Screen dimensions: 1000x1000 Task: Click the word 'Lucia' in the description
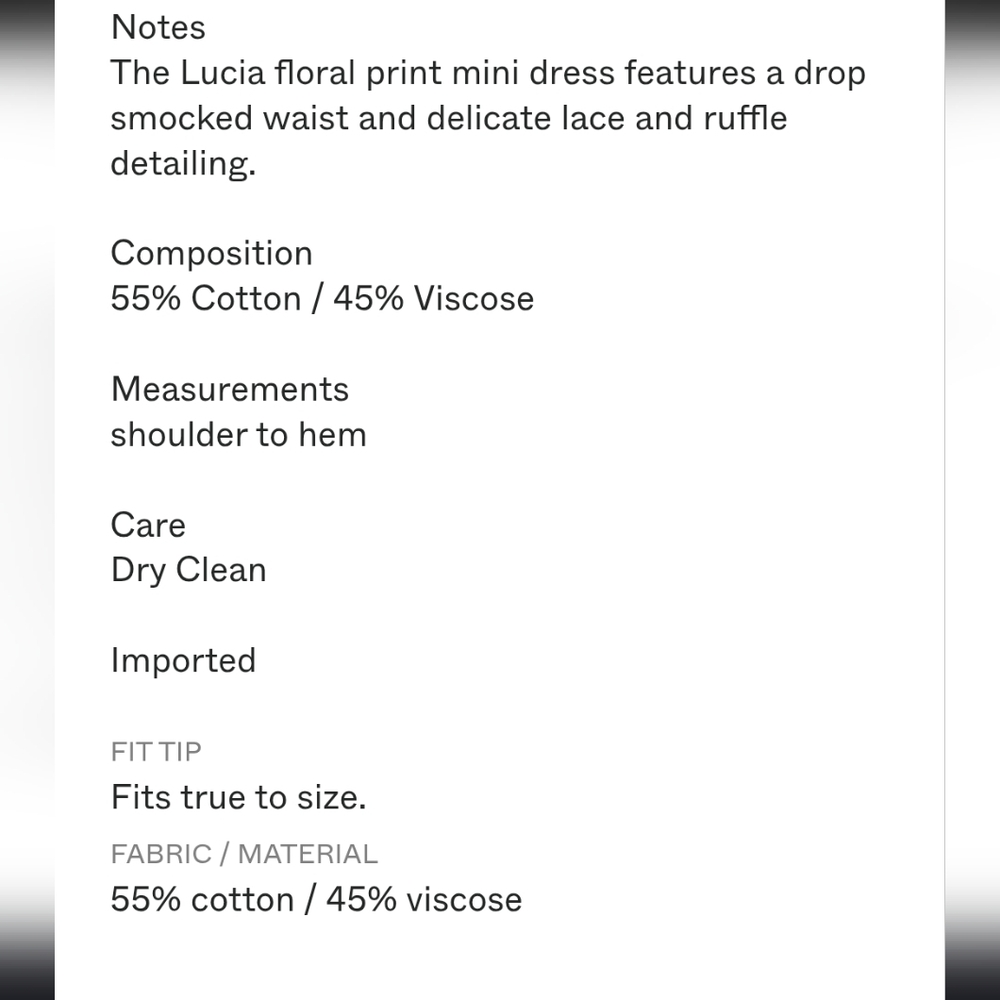pyautogui.click(x=223, y=73)
